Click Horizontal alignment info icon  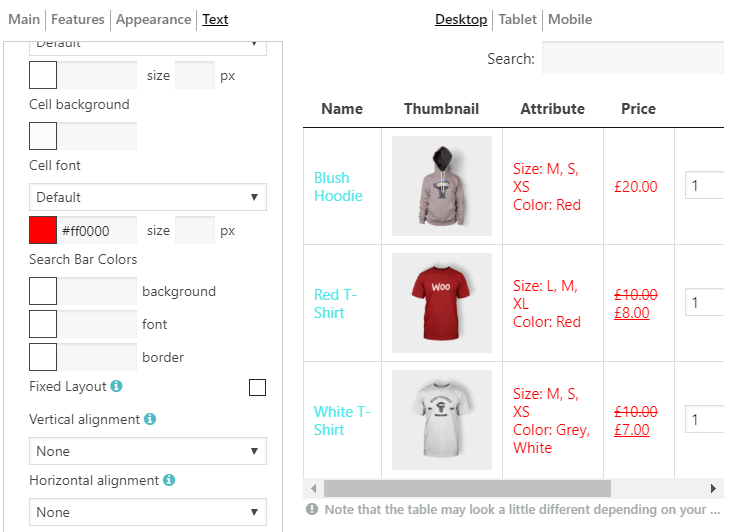169,480
